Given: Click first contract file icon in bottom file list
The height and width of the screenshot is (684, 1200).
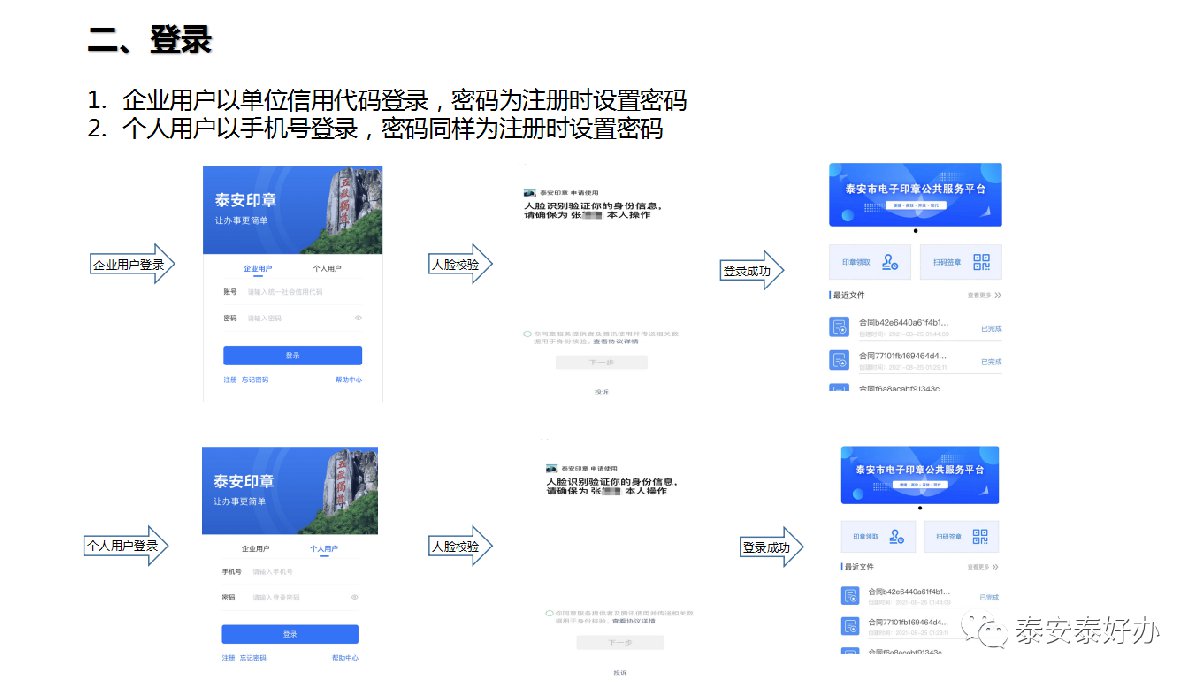Looking at the screenshot, I should coord(849,596).
